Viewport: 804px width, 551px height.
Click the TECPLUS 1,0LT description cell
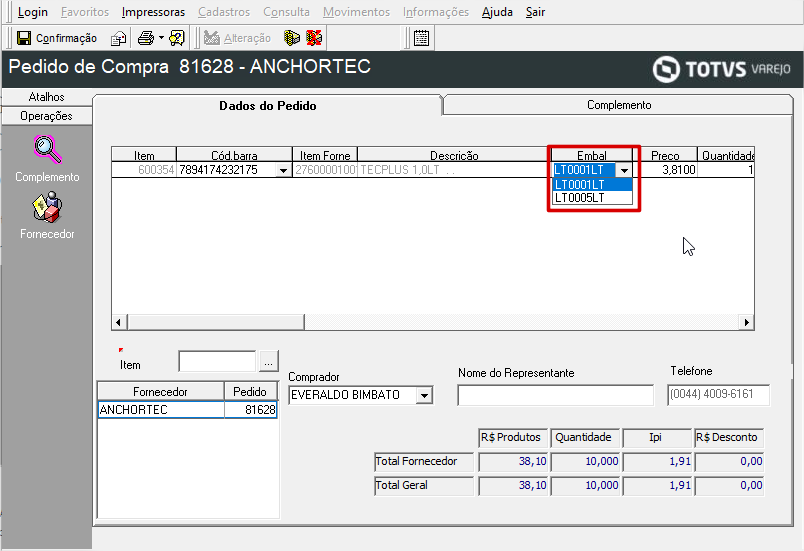click(454, 170)
